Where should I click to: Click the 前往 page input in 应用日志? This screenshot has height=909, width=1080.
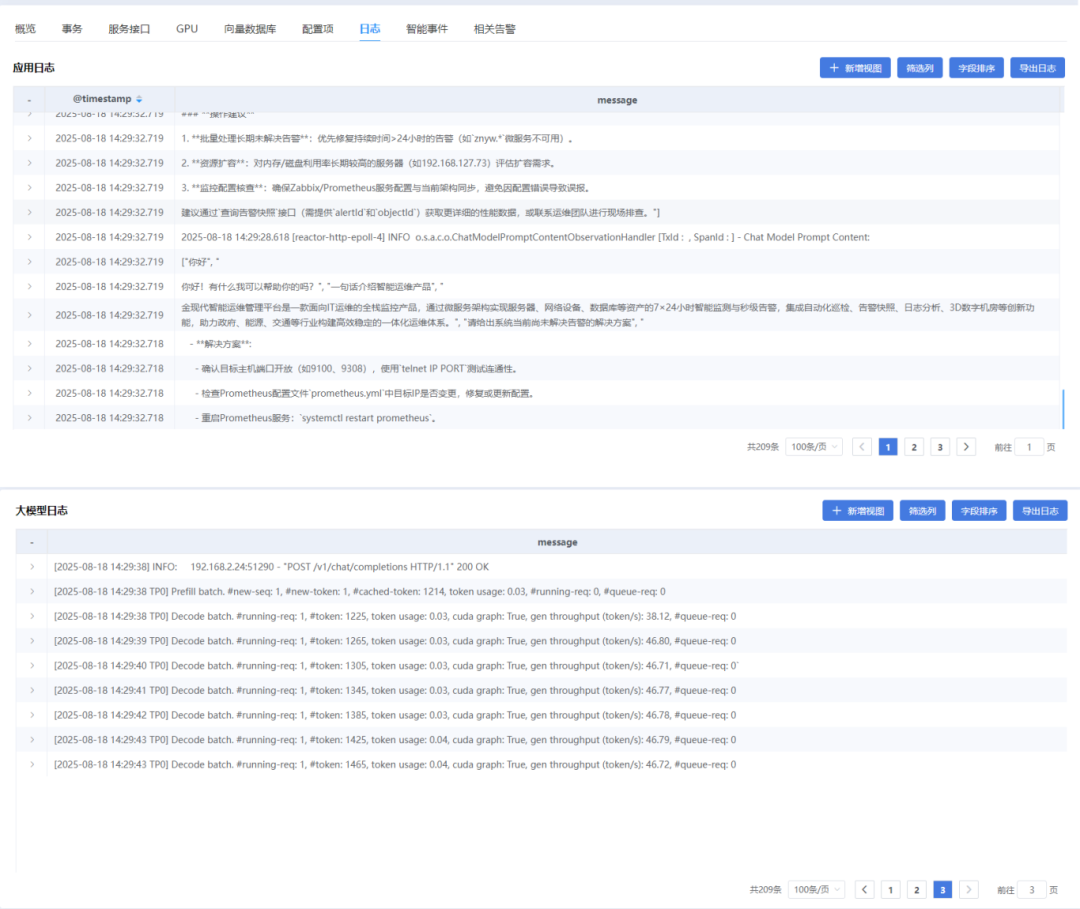1029,447
